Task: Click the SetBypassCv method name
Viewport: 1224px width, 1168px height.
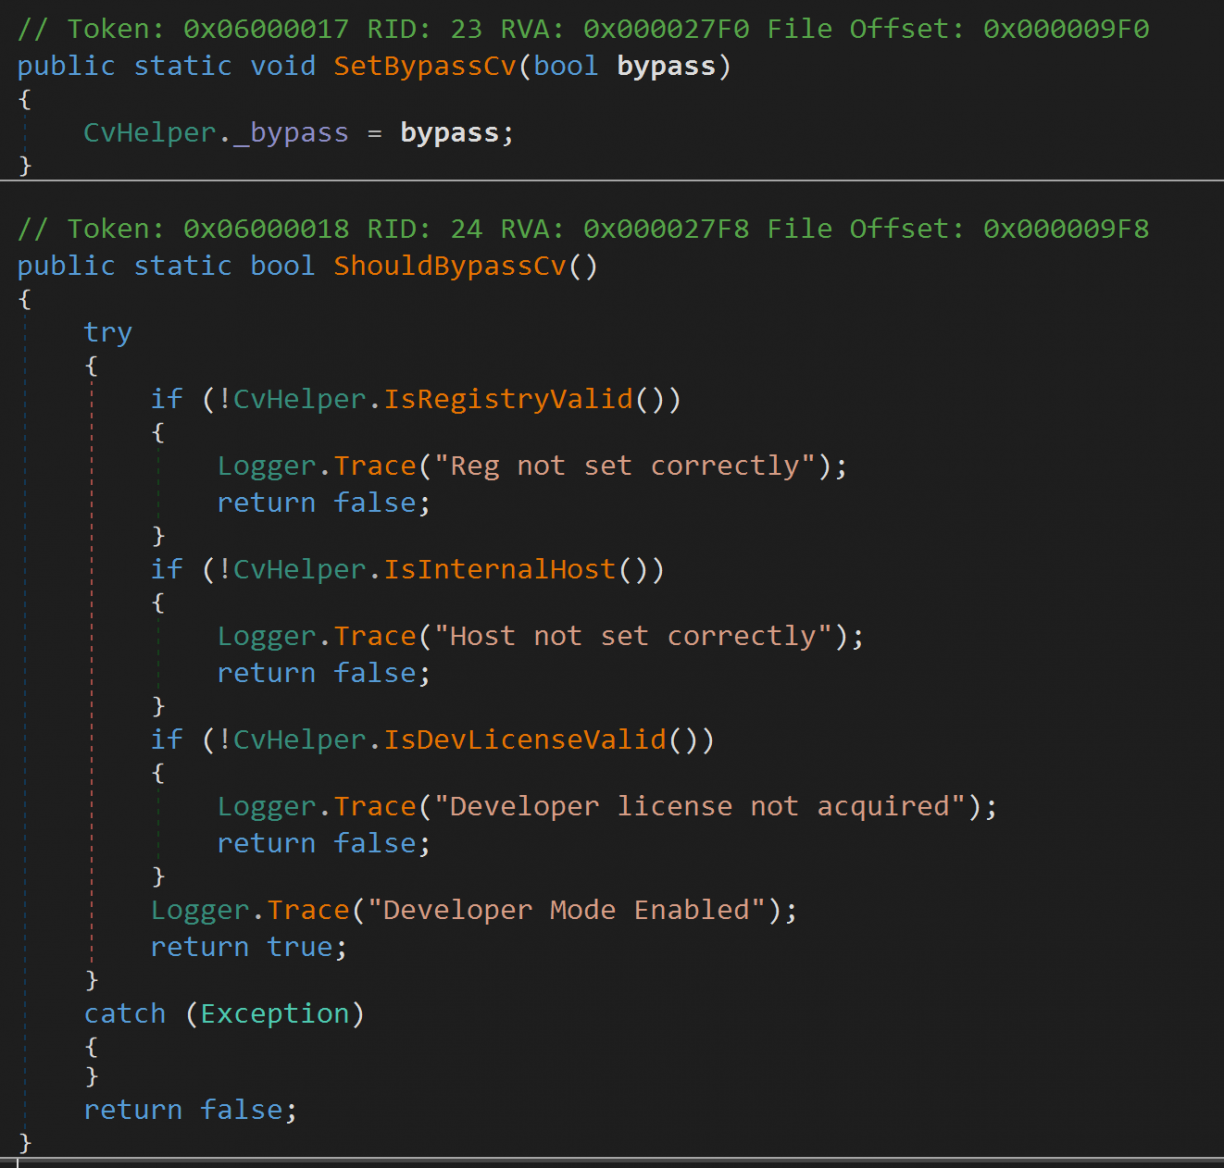Action: (x=425, y=66)
